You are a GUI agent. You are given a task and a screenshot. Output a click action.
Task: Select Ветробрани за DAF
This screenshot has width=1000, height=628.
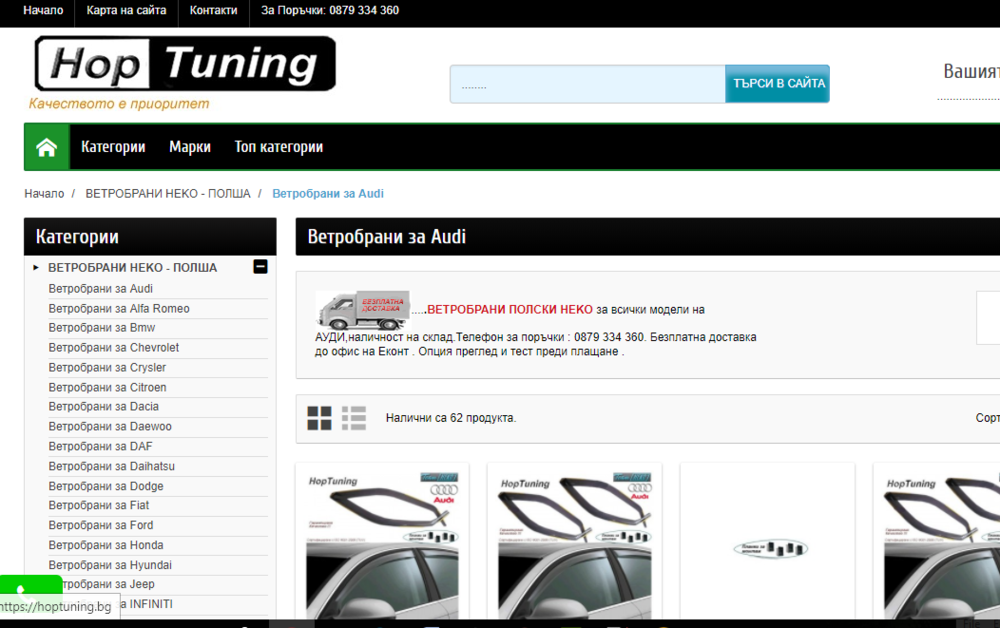pyautogui.click(x=100, y=446)
